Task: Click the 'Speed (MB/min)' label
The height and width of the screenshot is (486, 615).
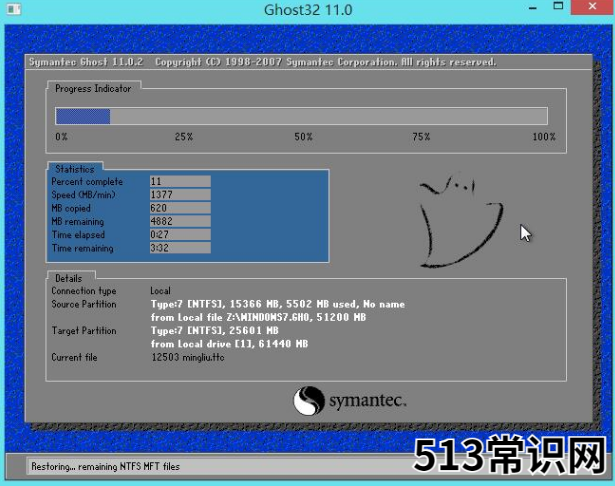Action: [x=83, y=195]
